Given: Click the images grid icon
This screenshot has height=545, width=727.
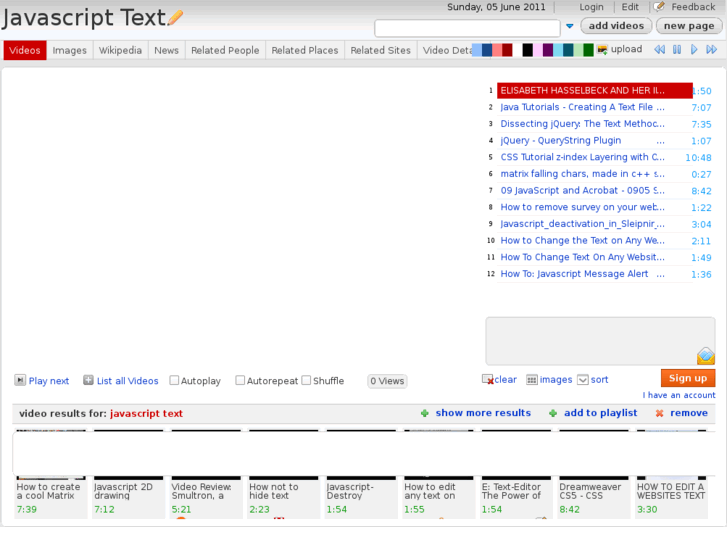Looking at the screenshot, I should (532, 380).
